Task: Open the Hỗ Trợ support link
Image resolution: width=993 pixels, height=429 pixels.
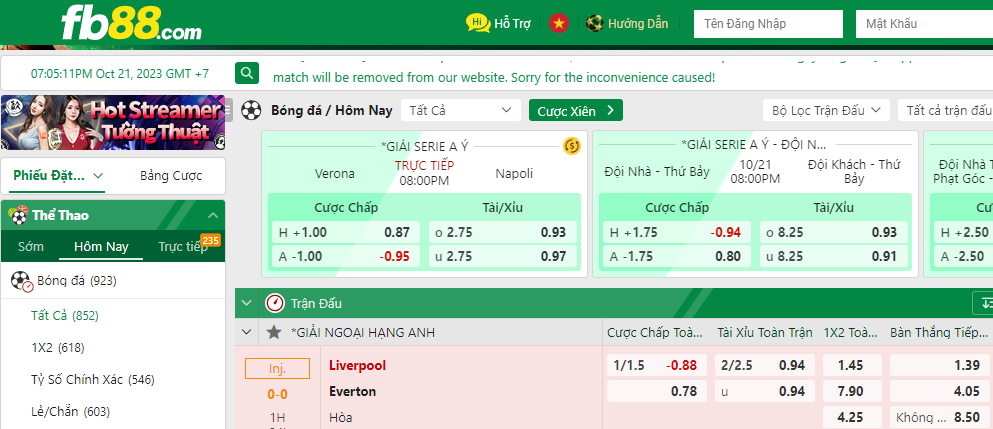Action: coord(512,23)
